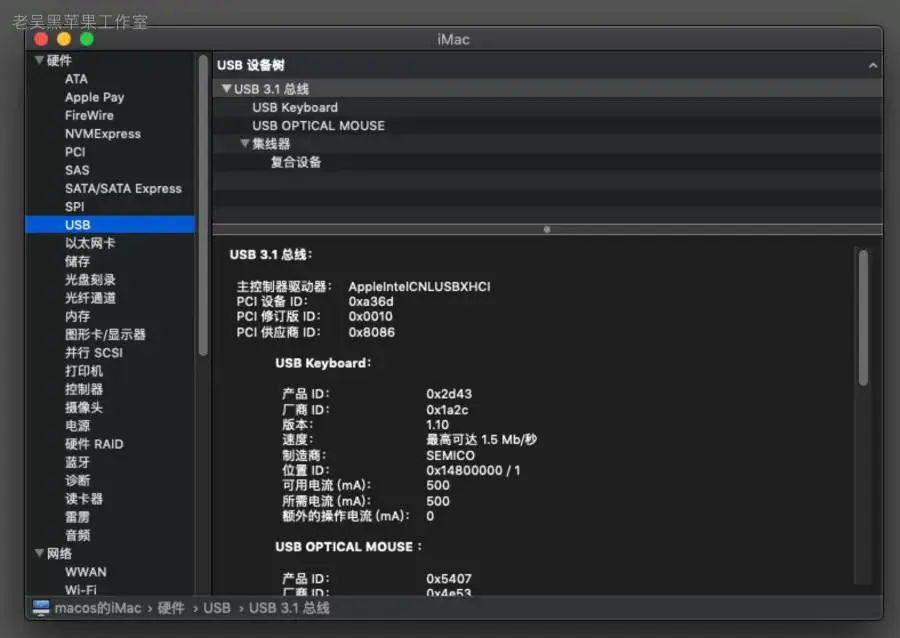Select 摄像头 in the sidebar
Viewport: 900px width, 638px height.
tap(84, 408)
